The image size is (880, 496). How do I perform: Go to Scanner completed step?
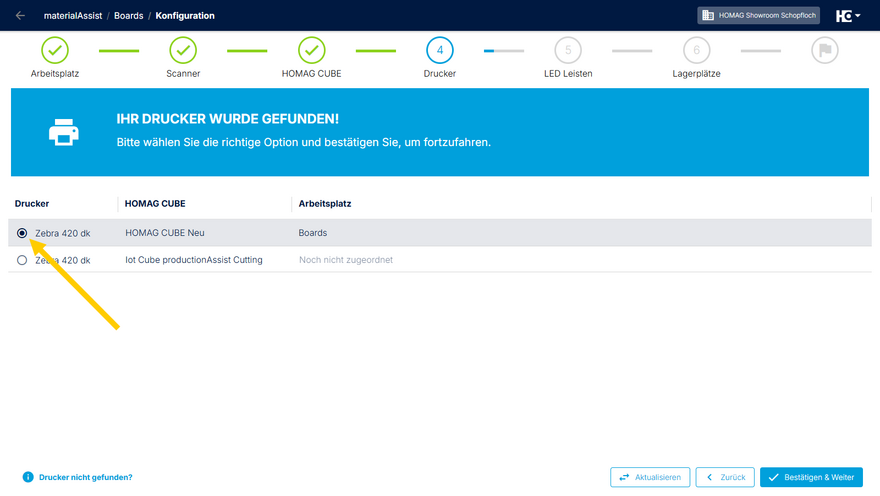(x=183, y=50)
